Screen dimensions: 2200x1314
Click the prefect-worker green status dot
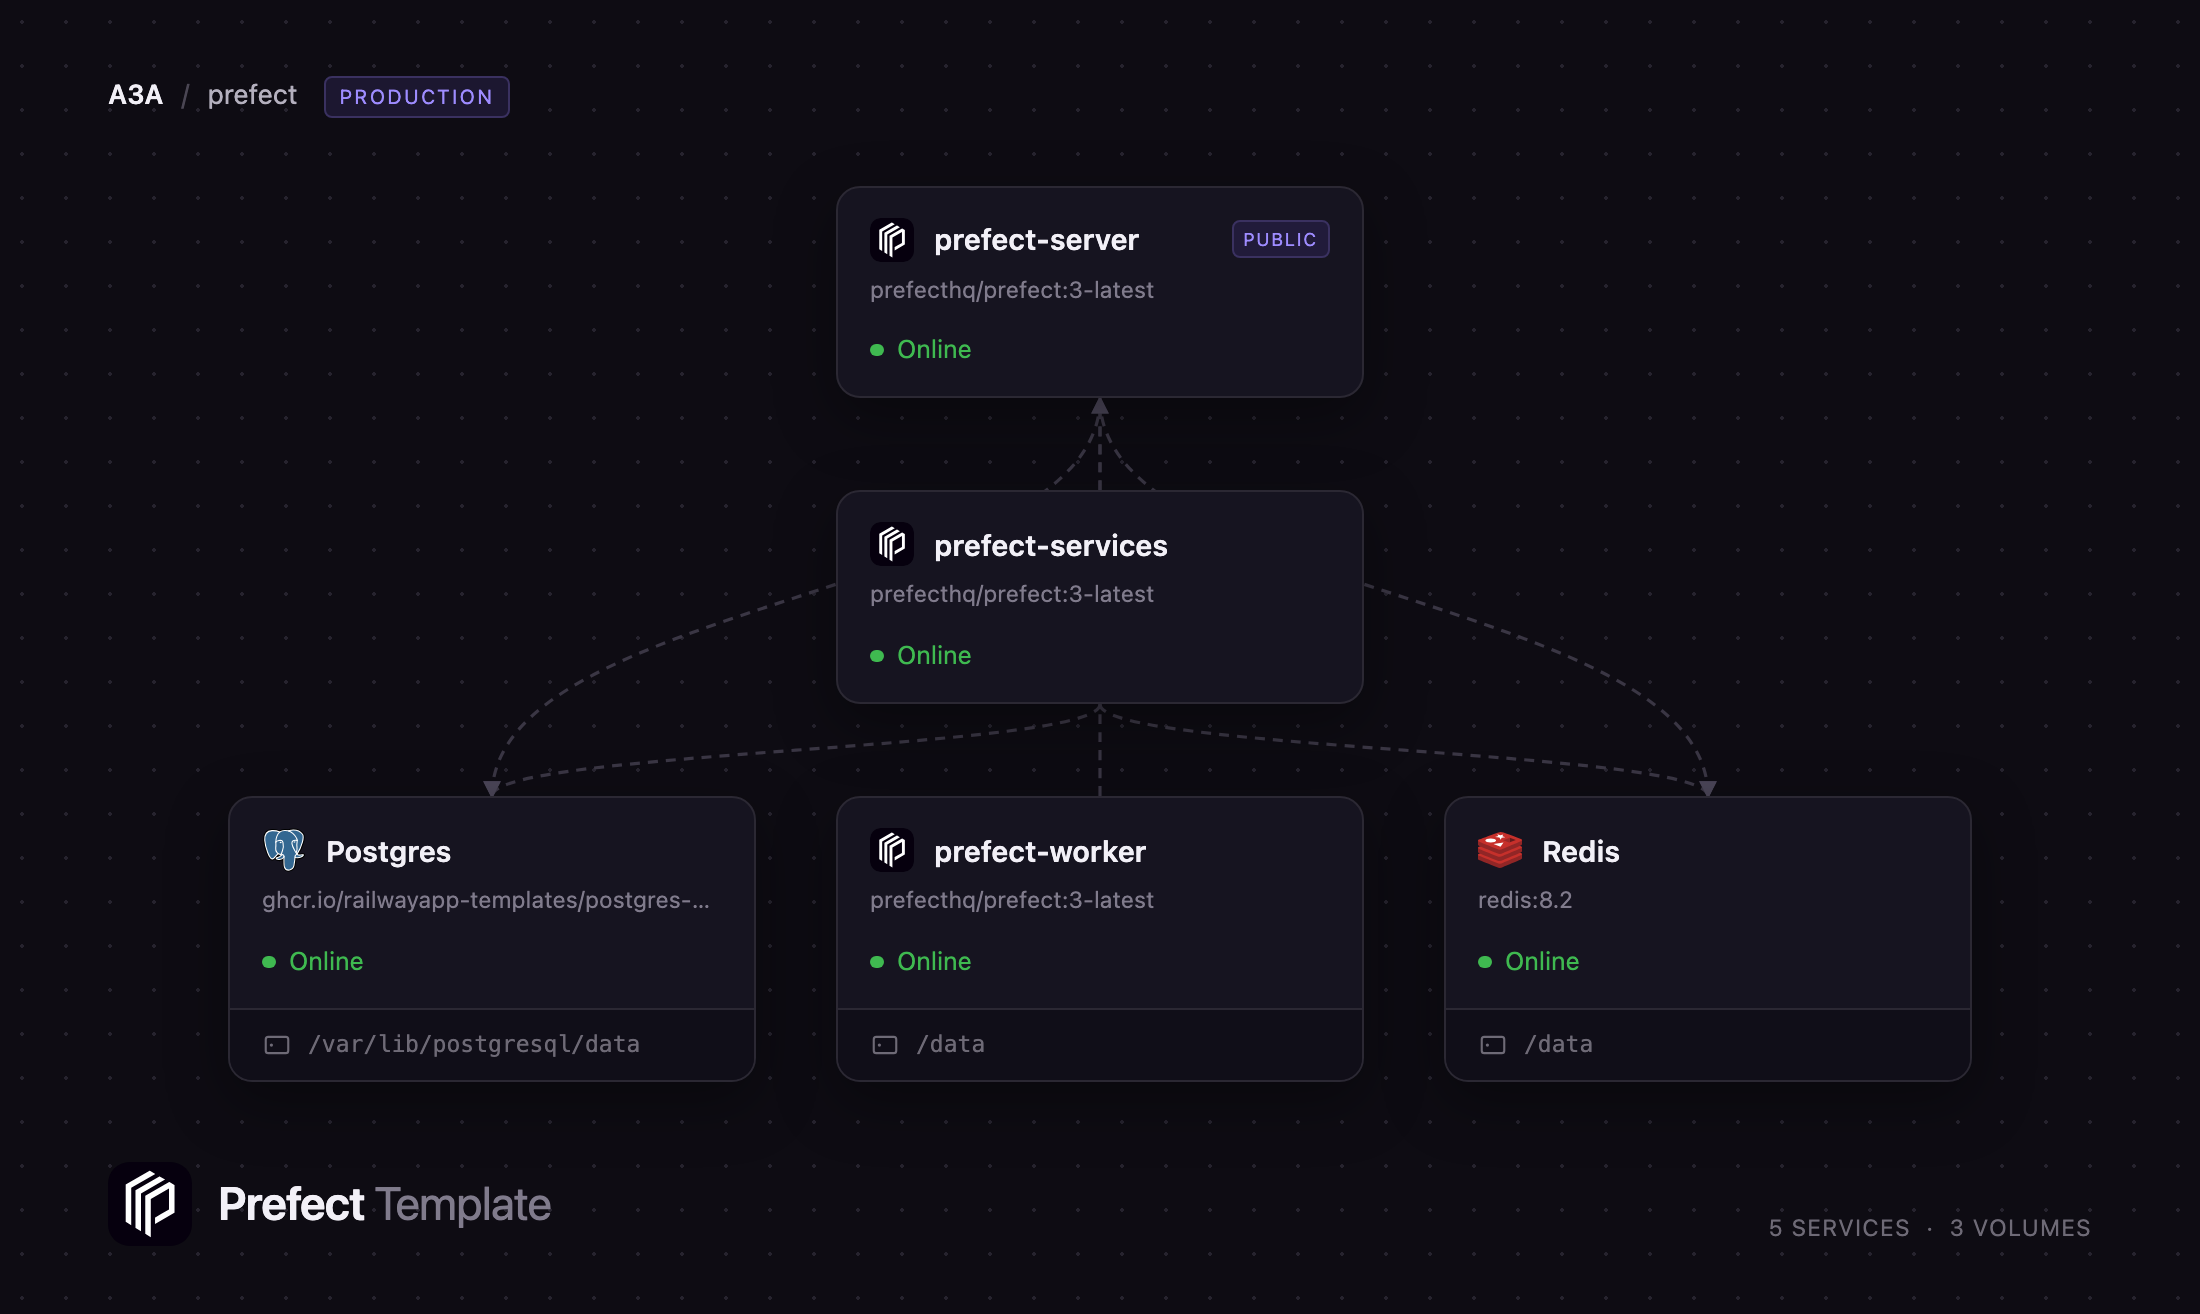877,962
